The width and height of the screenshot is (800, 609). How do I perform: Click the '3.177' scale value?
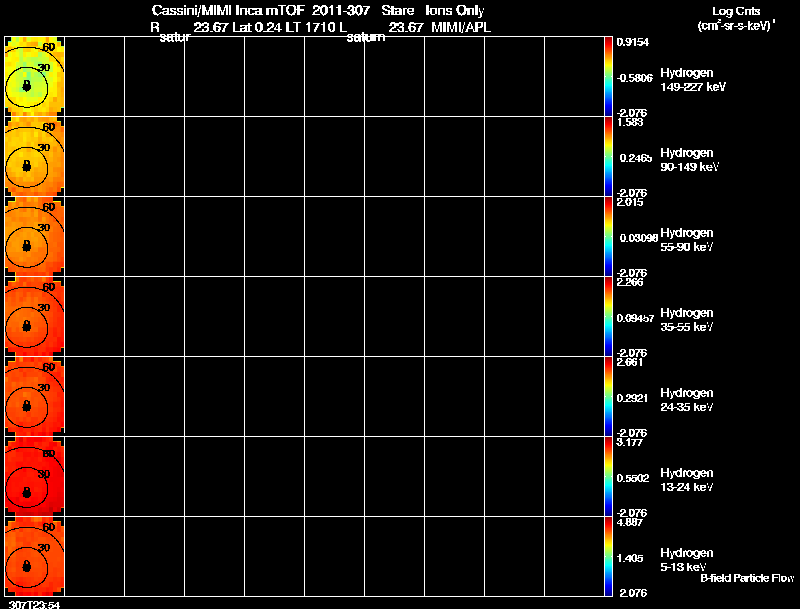(630, 442)
